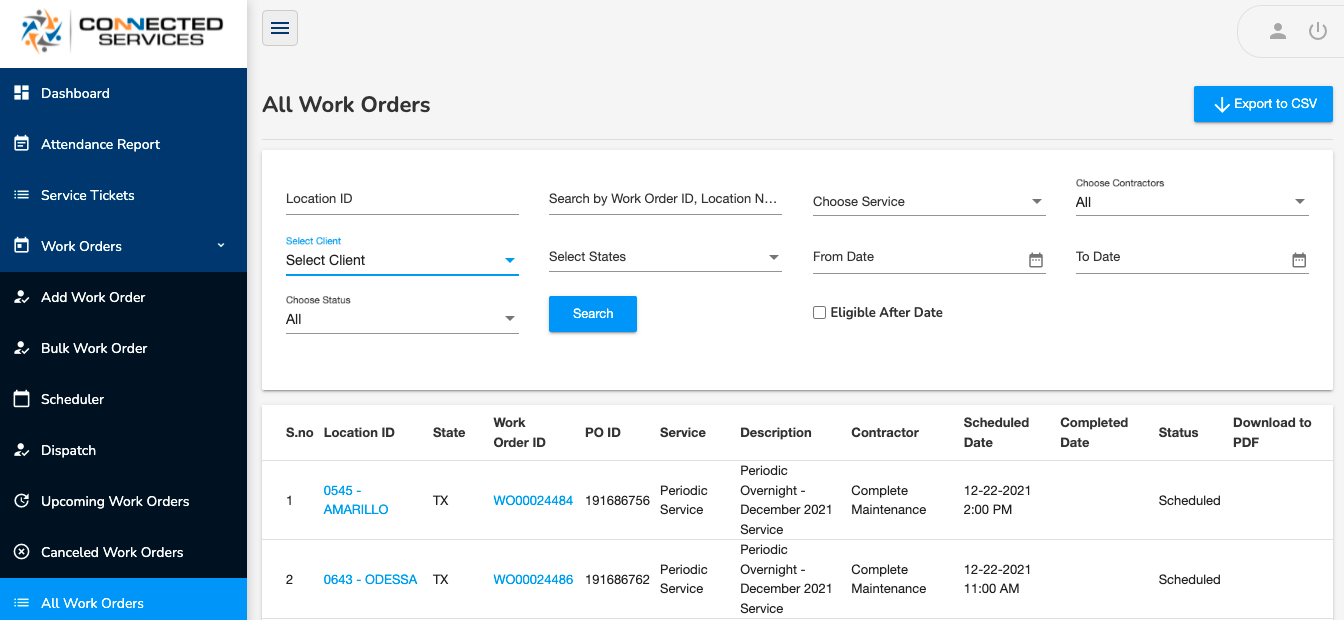The width and height of the screenshot is (1344, 620).
Task: Open the Scheduler
Action: [75, 399]
